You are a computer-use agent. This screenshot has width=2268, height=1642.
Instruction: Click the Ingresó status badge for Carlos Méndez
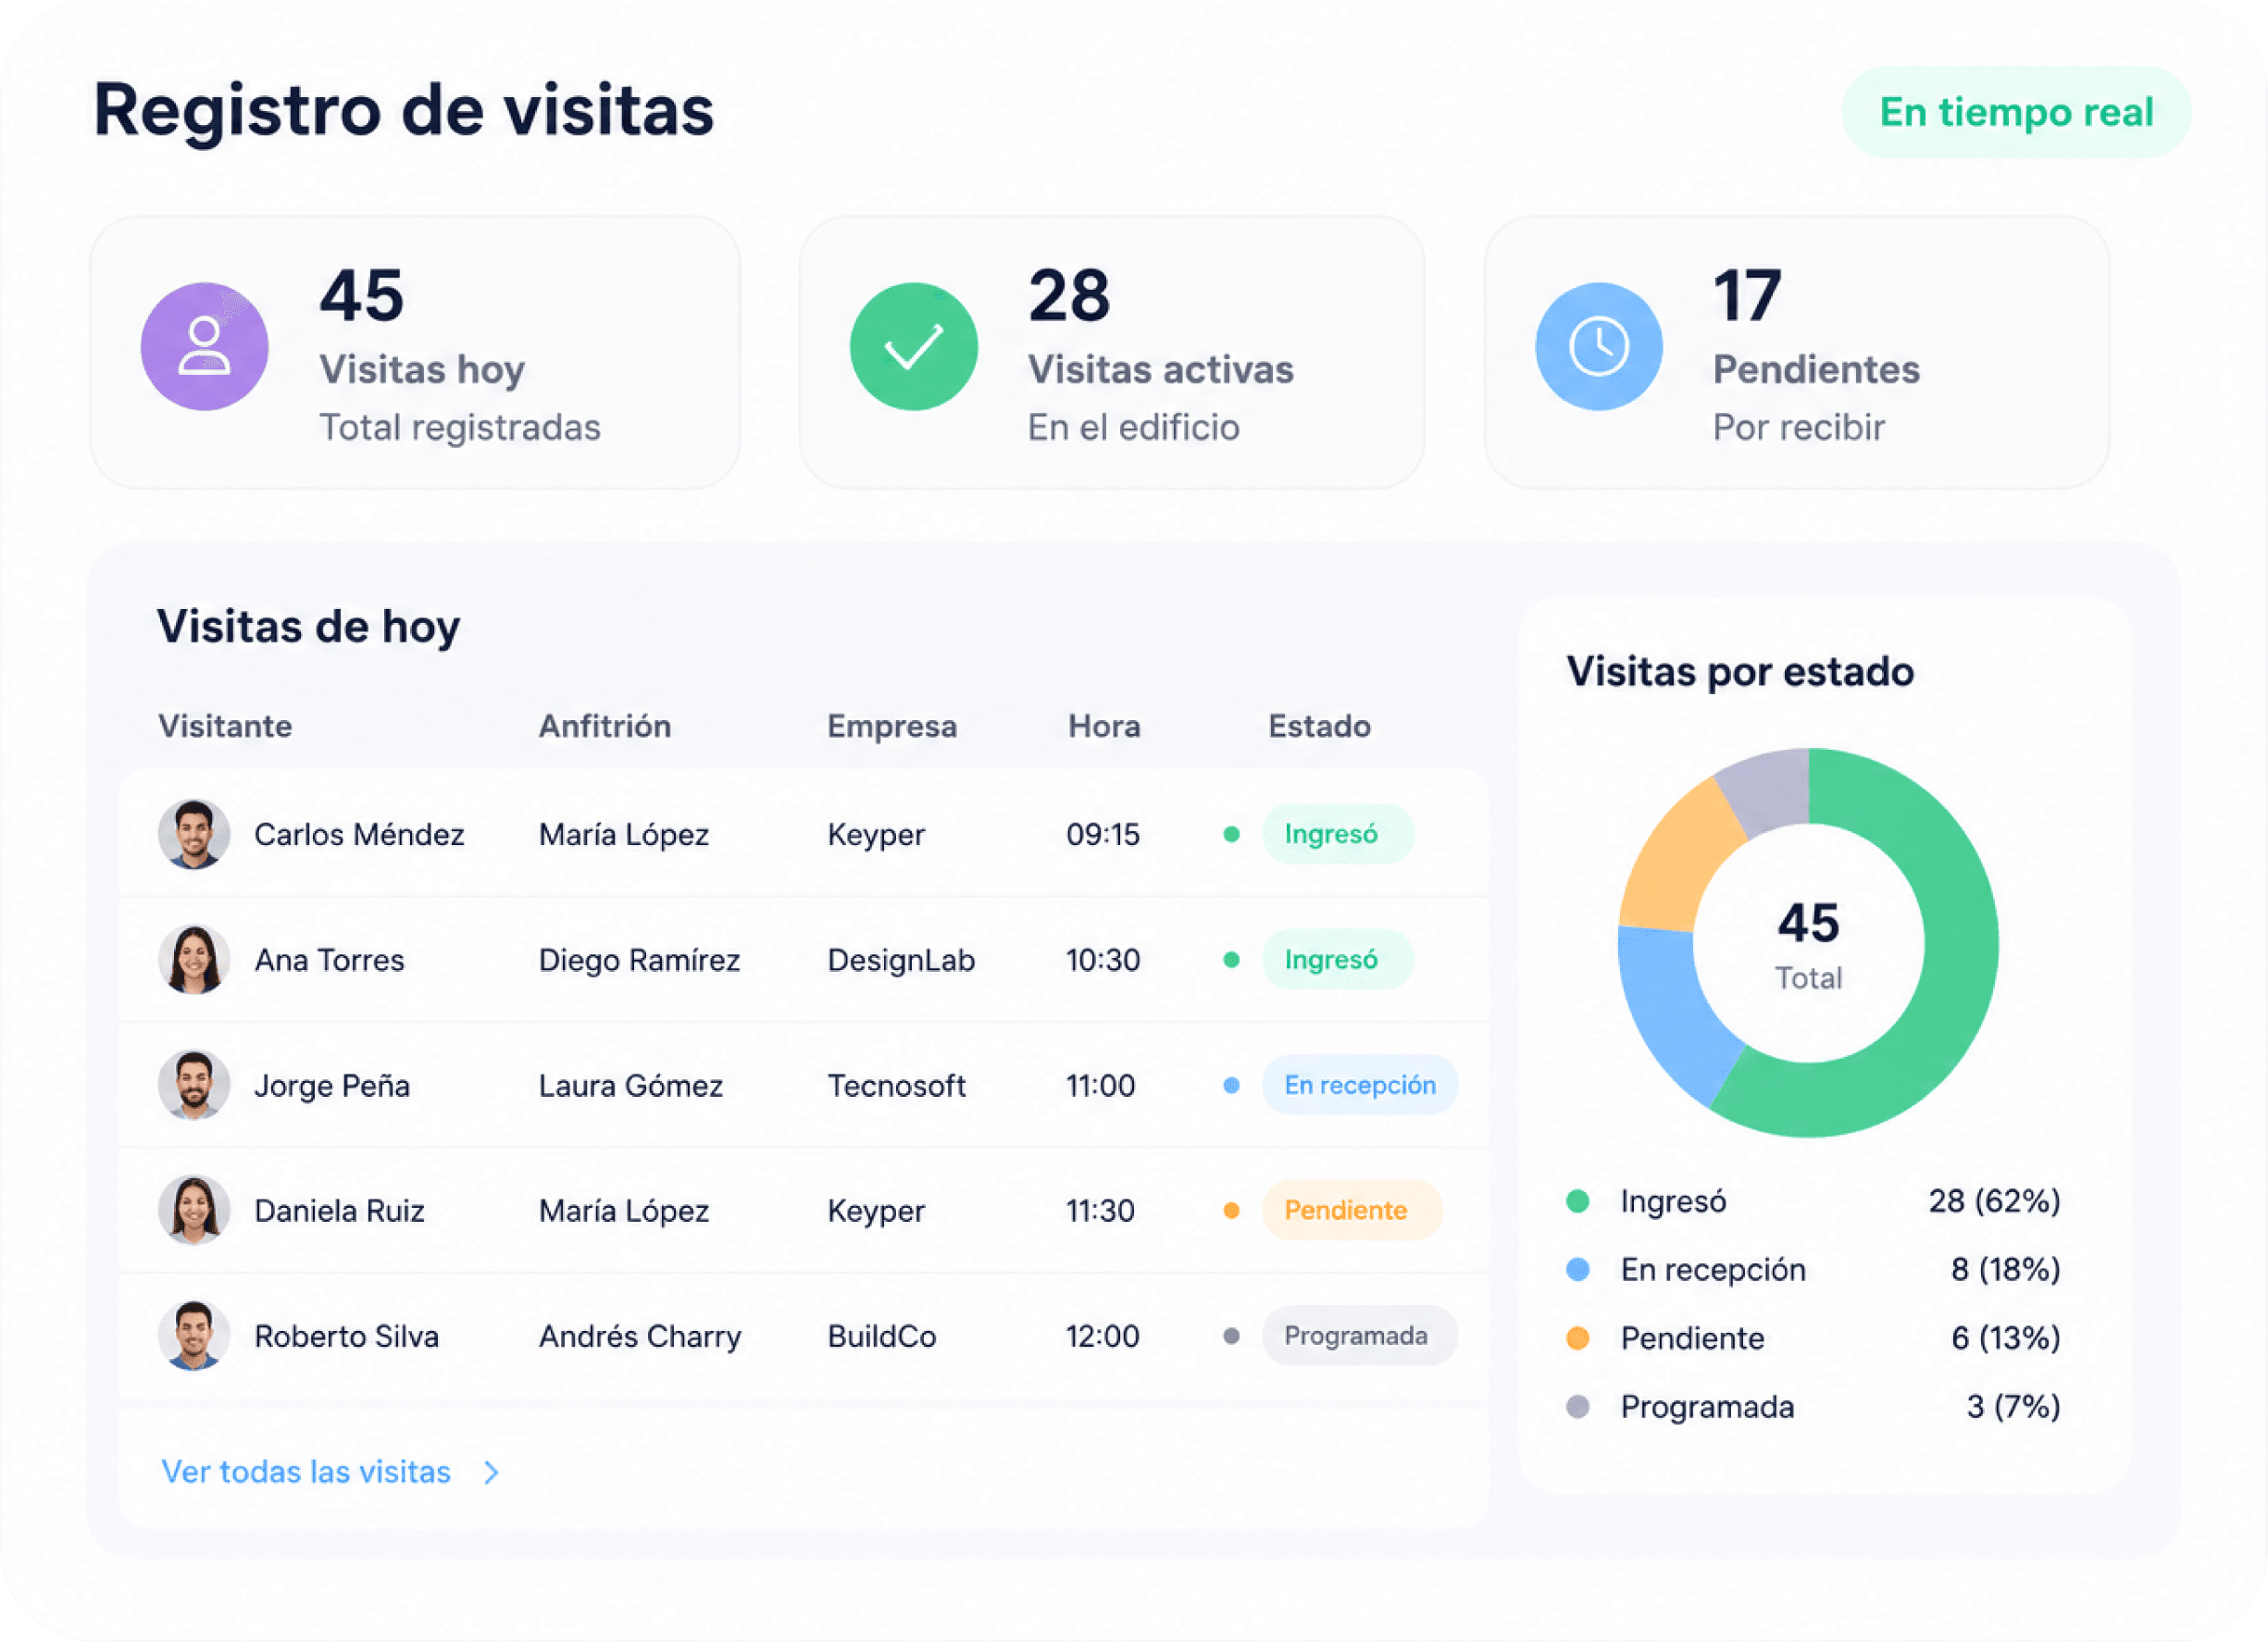1337,834
